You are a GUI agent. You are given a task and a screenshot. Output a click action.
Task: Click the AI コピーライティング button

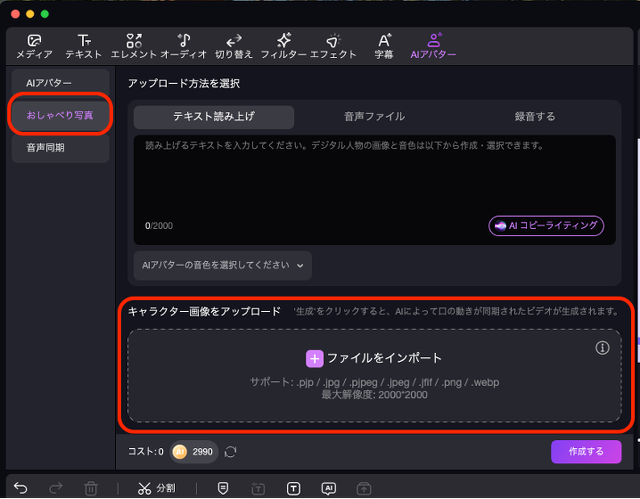[546, 226]
